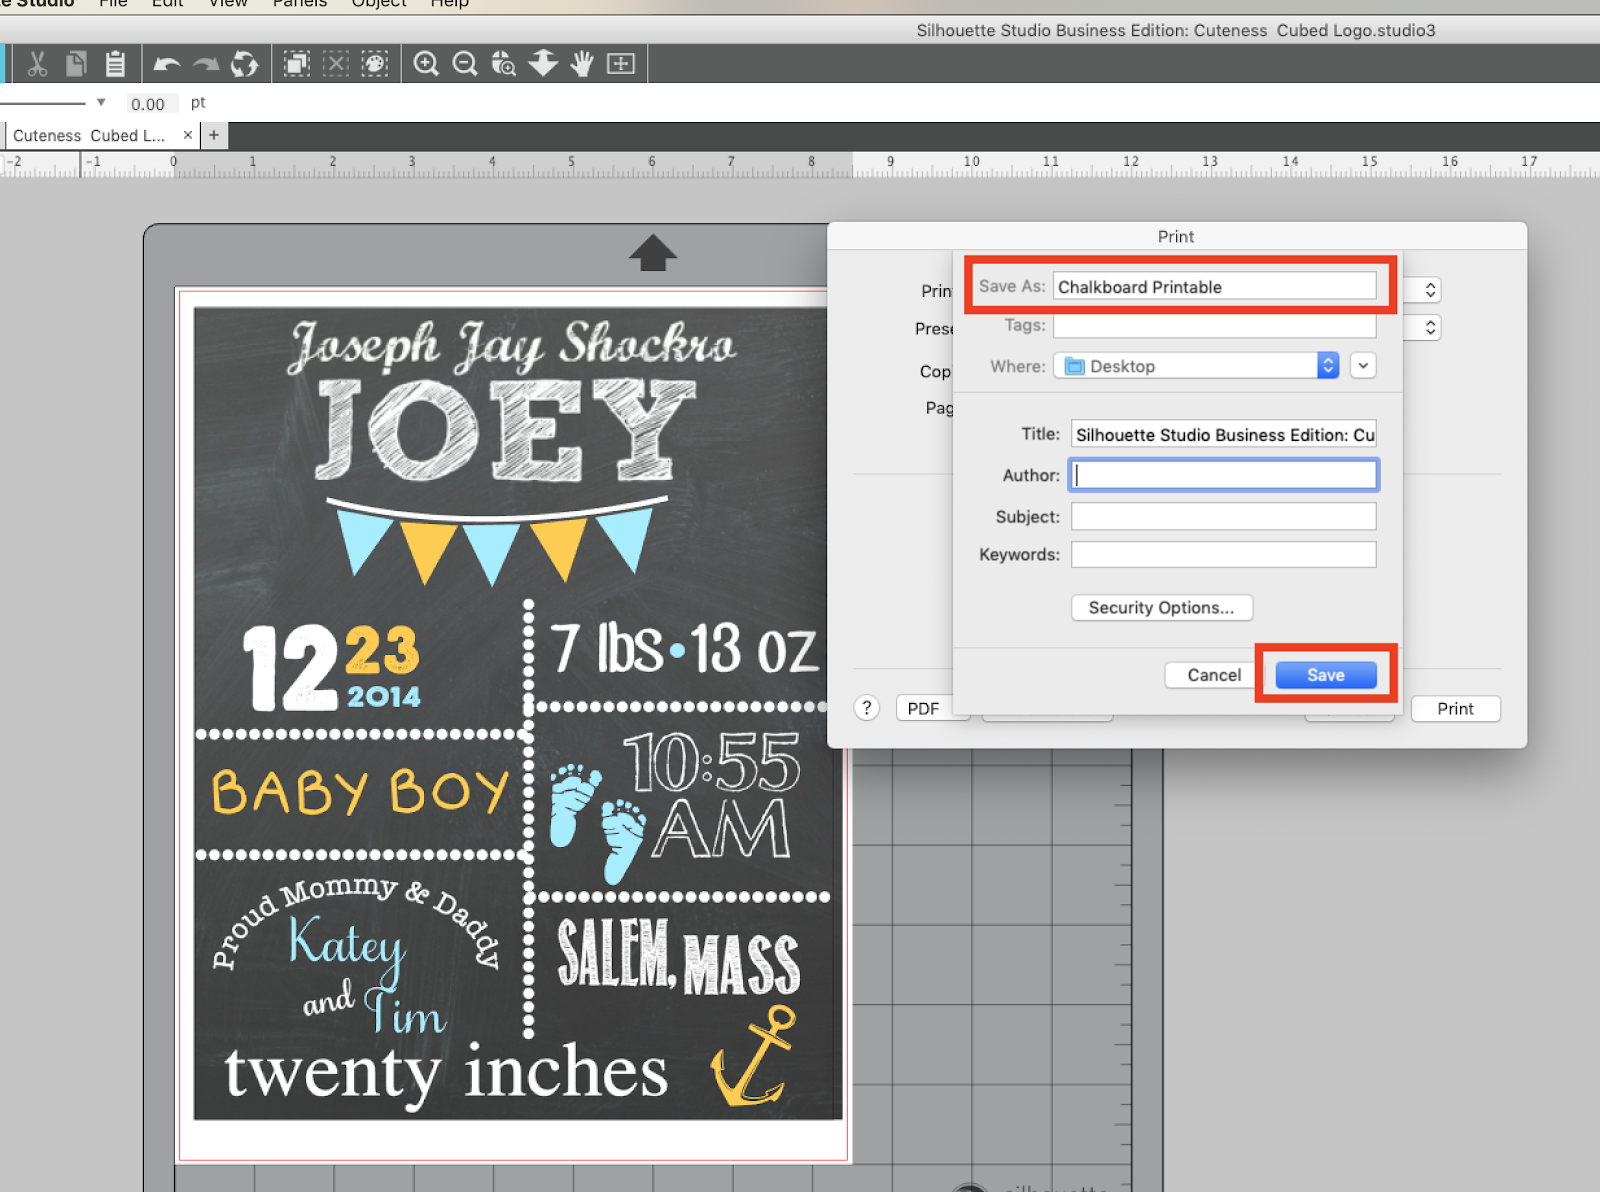Click the Paste clipboard icon

(115, 64)
